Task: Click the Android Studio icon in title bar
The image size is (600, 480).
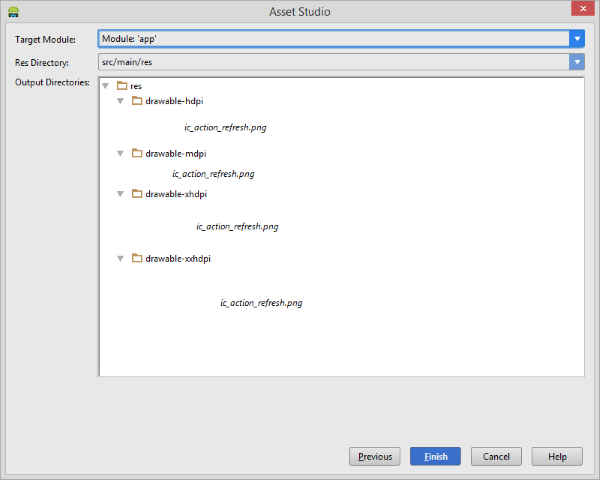Action: 13,11
